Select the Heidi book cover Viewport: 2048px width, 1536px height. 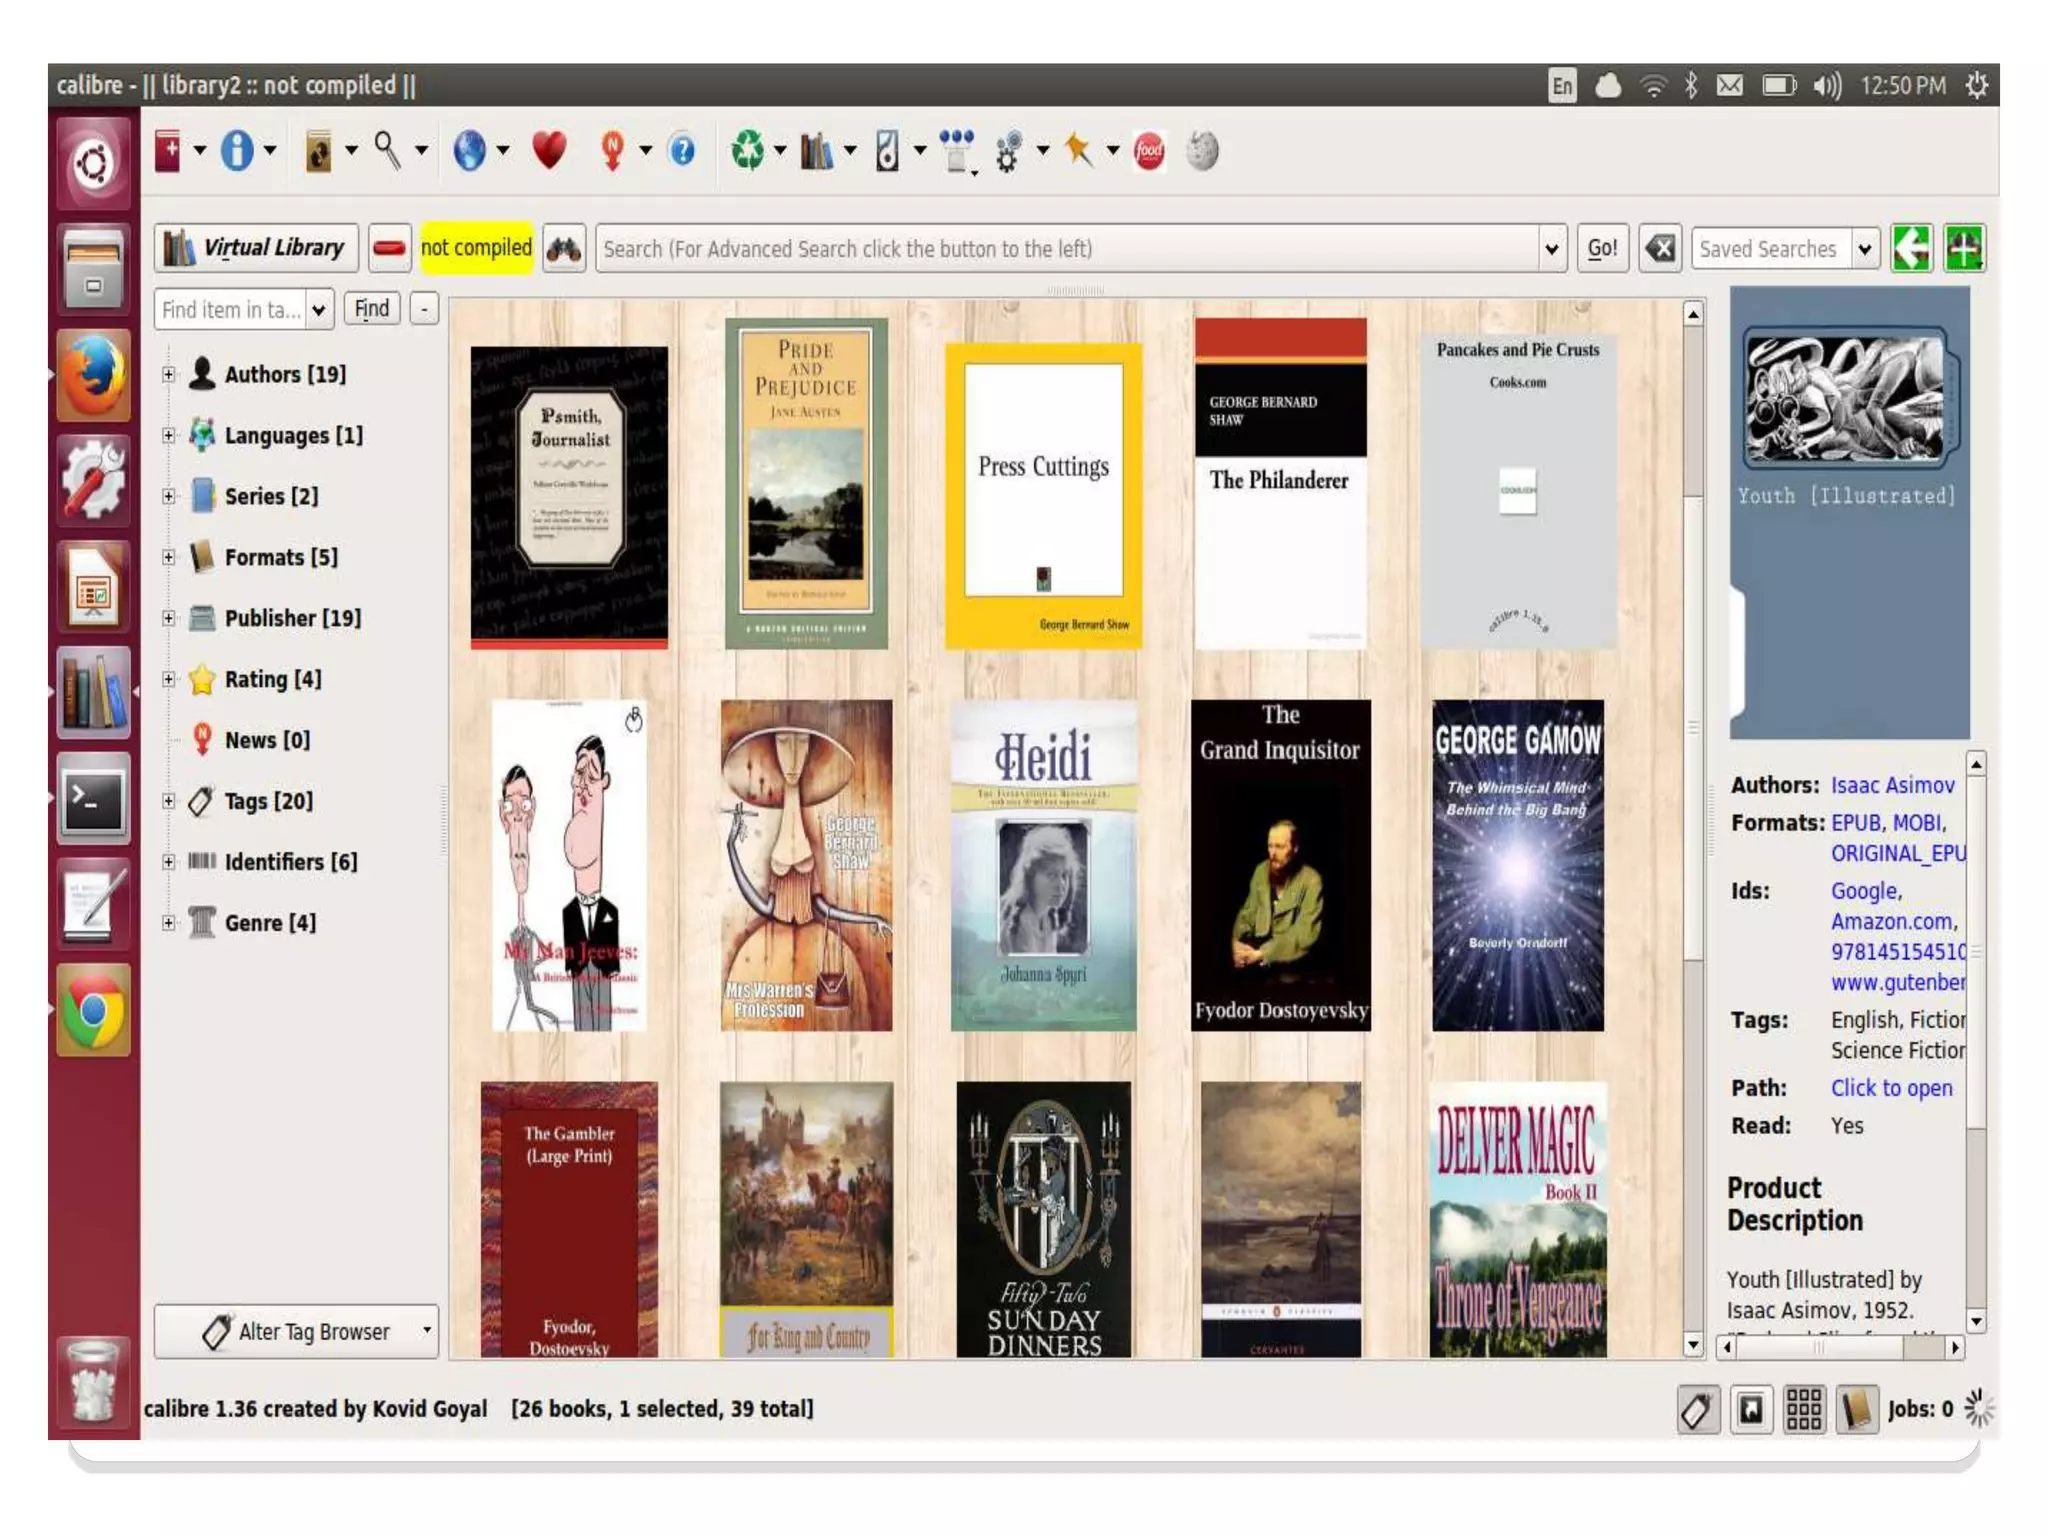(x=1043, y=865)
